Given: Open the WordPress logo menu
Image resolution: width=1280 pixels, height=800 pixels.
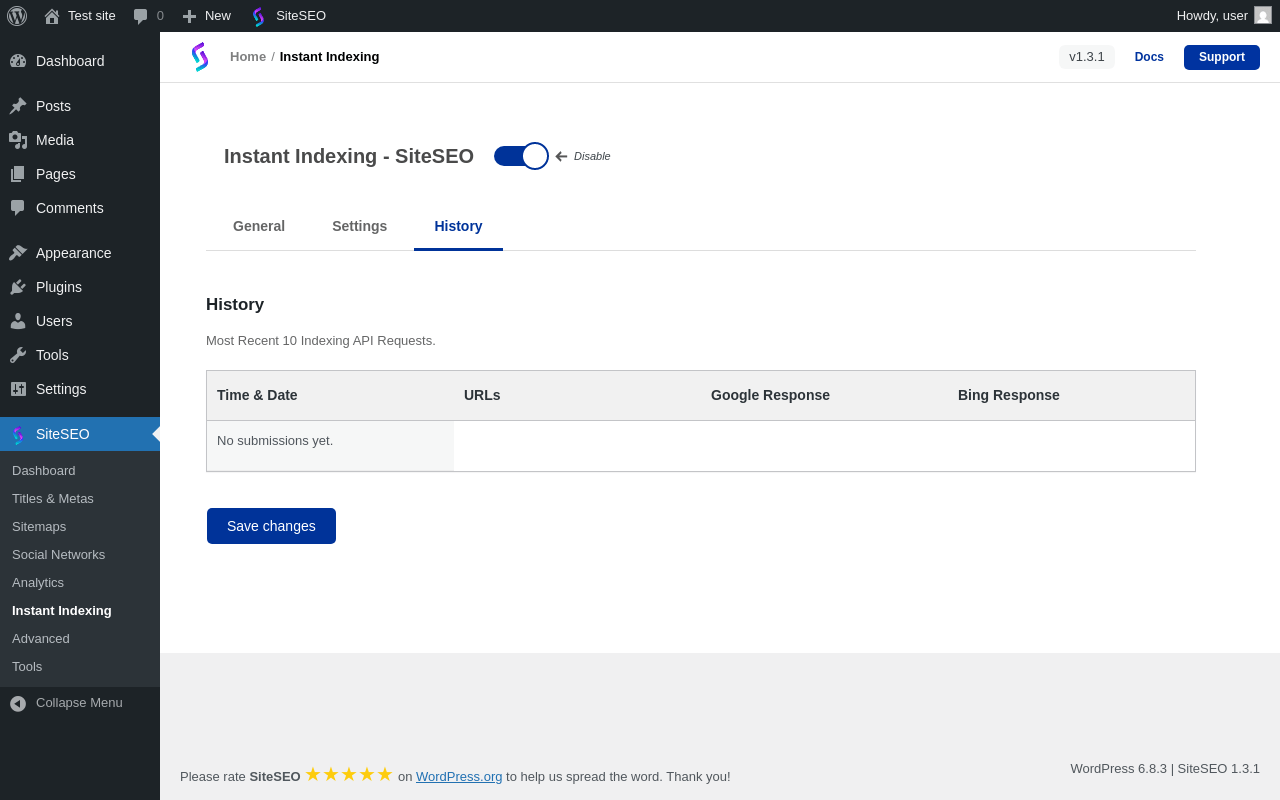Looking at the screenshot, I should coord(17,16).
